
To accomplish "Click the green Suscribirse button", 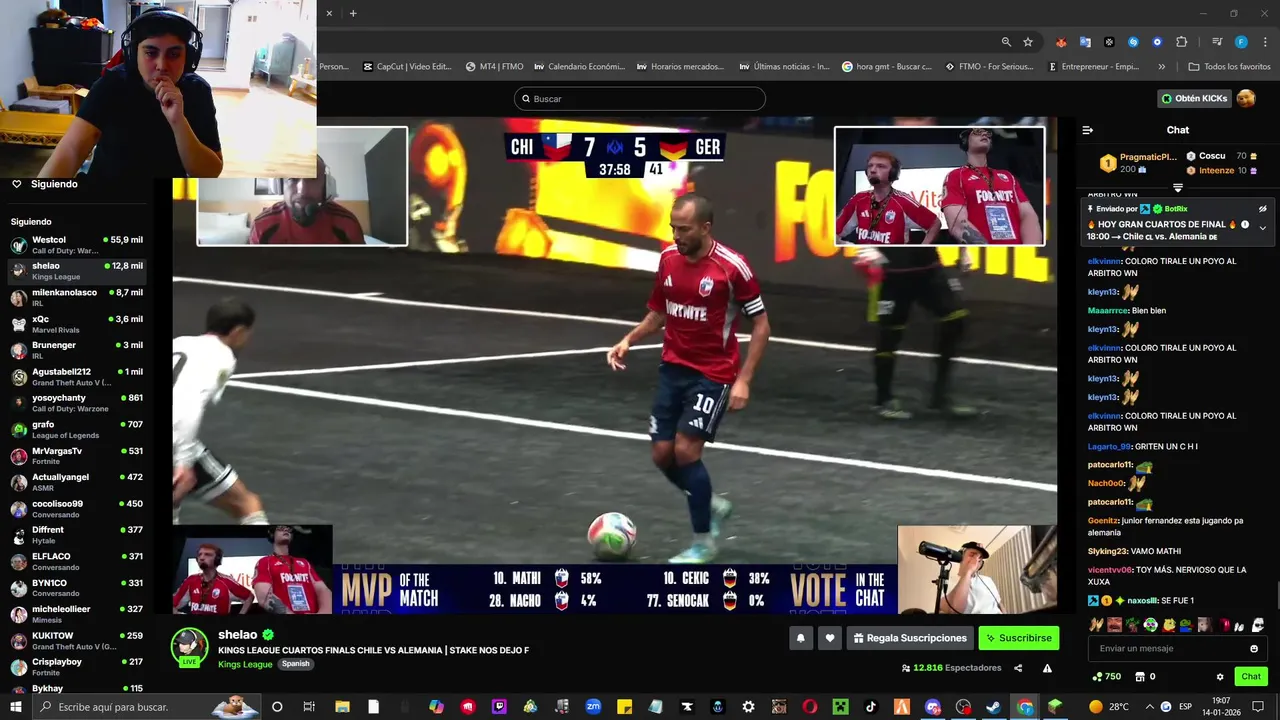I will click(1018, 638).
